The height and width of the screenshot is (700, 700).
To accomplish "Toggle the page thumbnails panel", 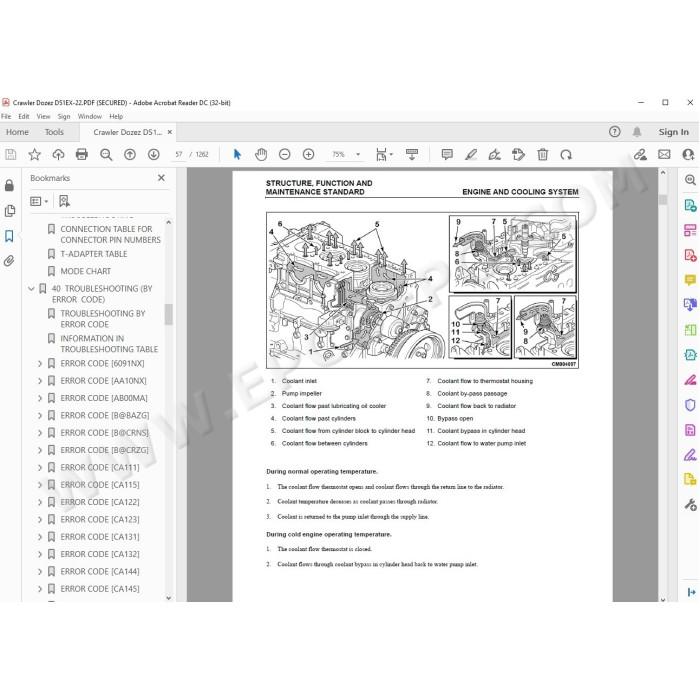I will click(9, 211).
